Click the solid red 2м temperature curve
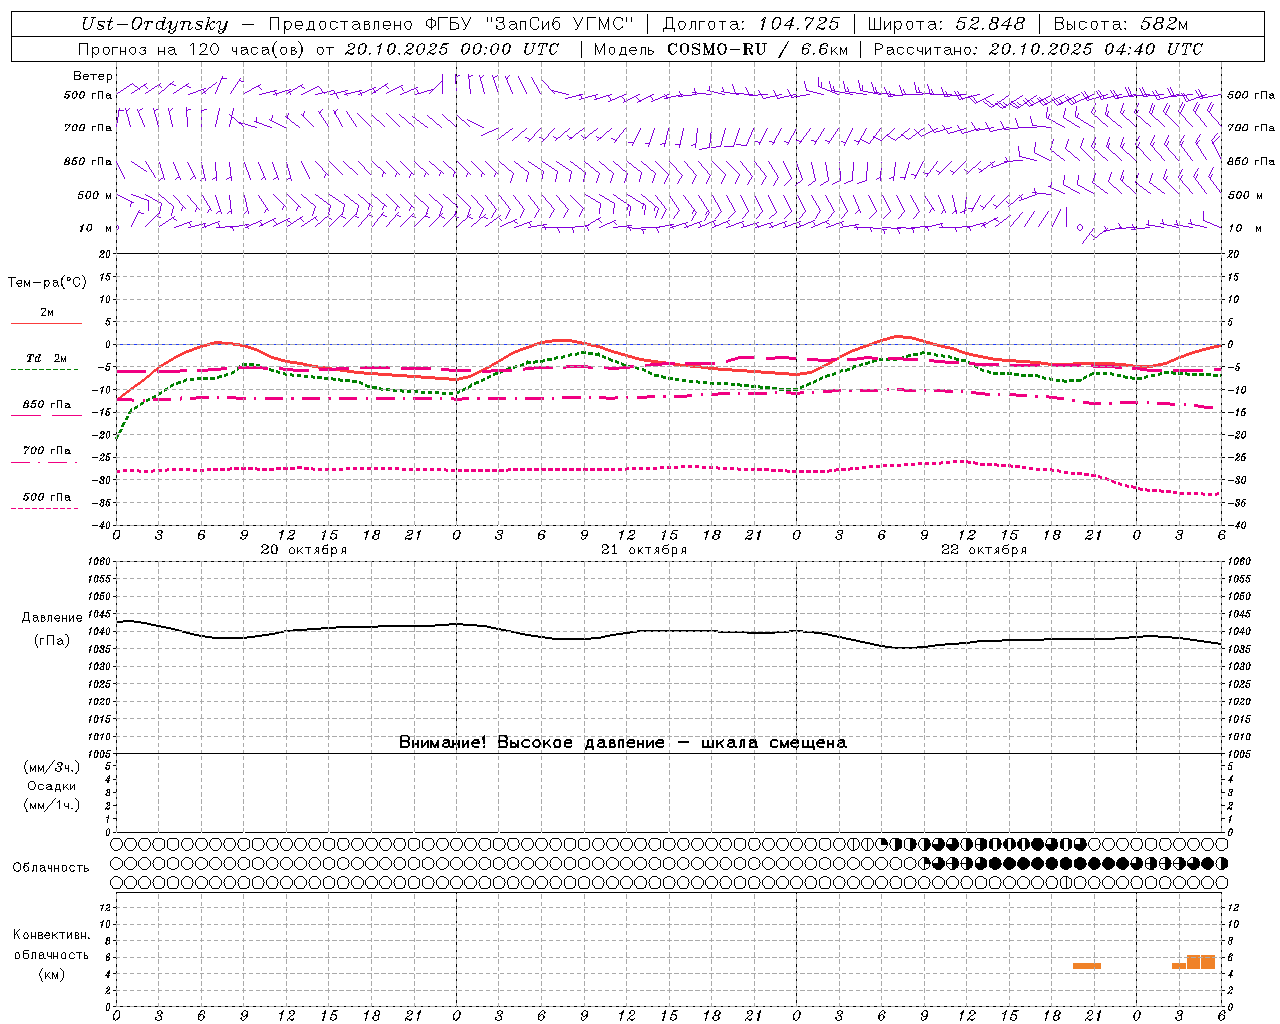Image resolution: width=1280 pixels, height=1024 pixels. pos(670,362)
